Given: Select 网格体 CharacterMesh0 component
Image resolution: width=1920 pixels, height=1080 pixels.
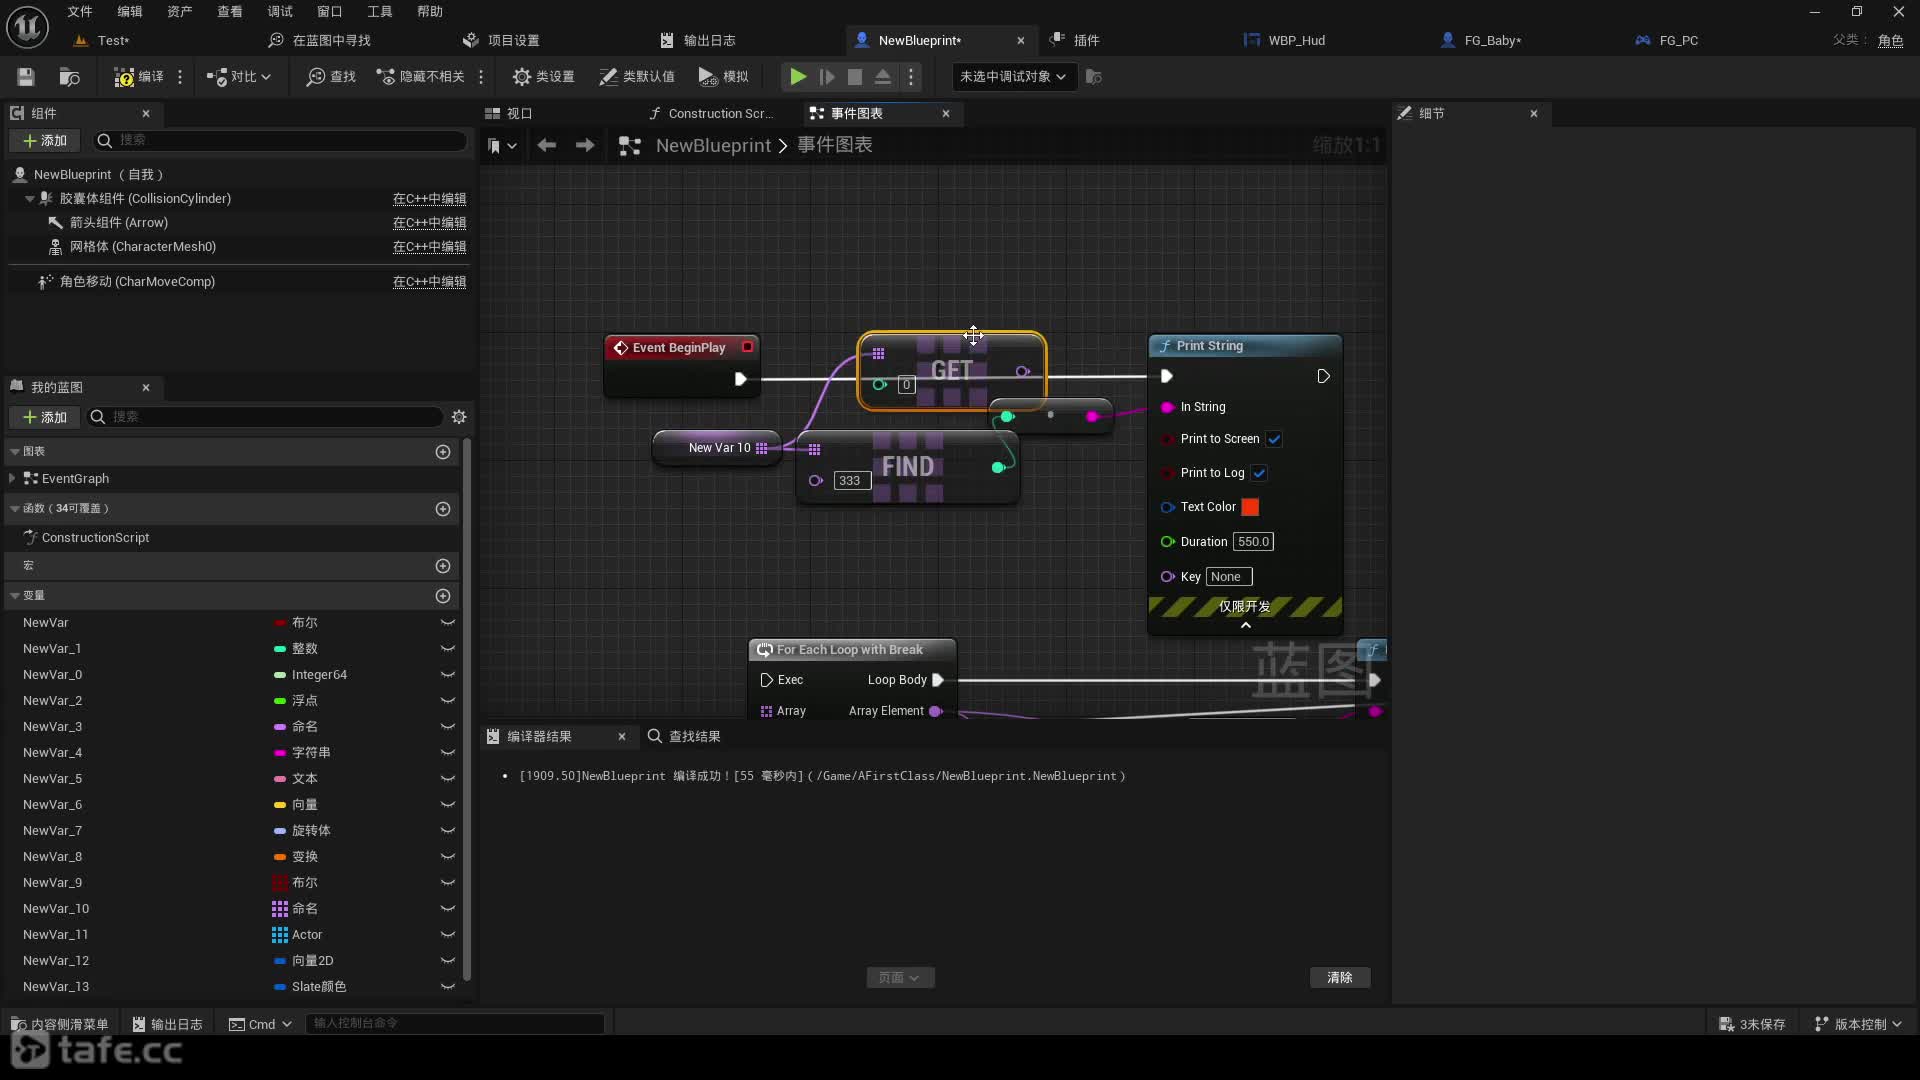Looking at the screenshot, I should pos(143,247).
